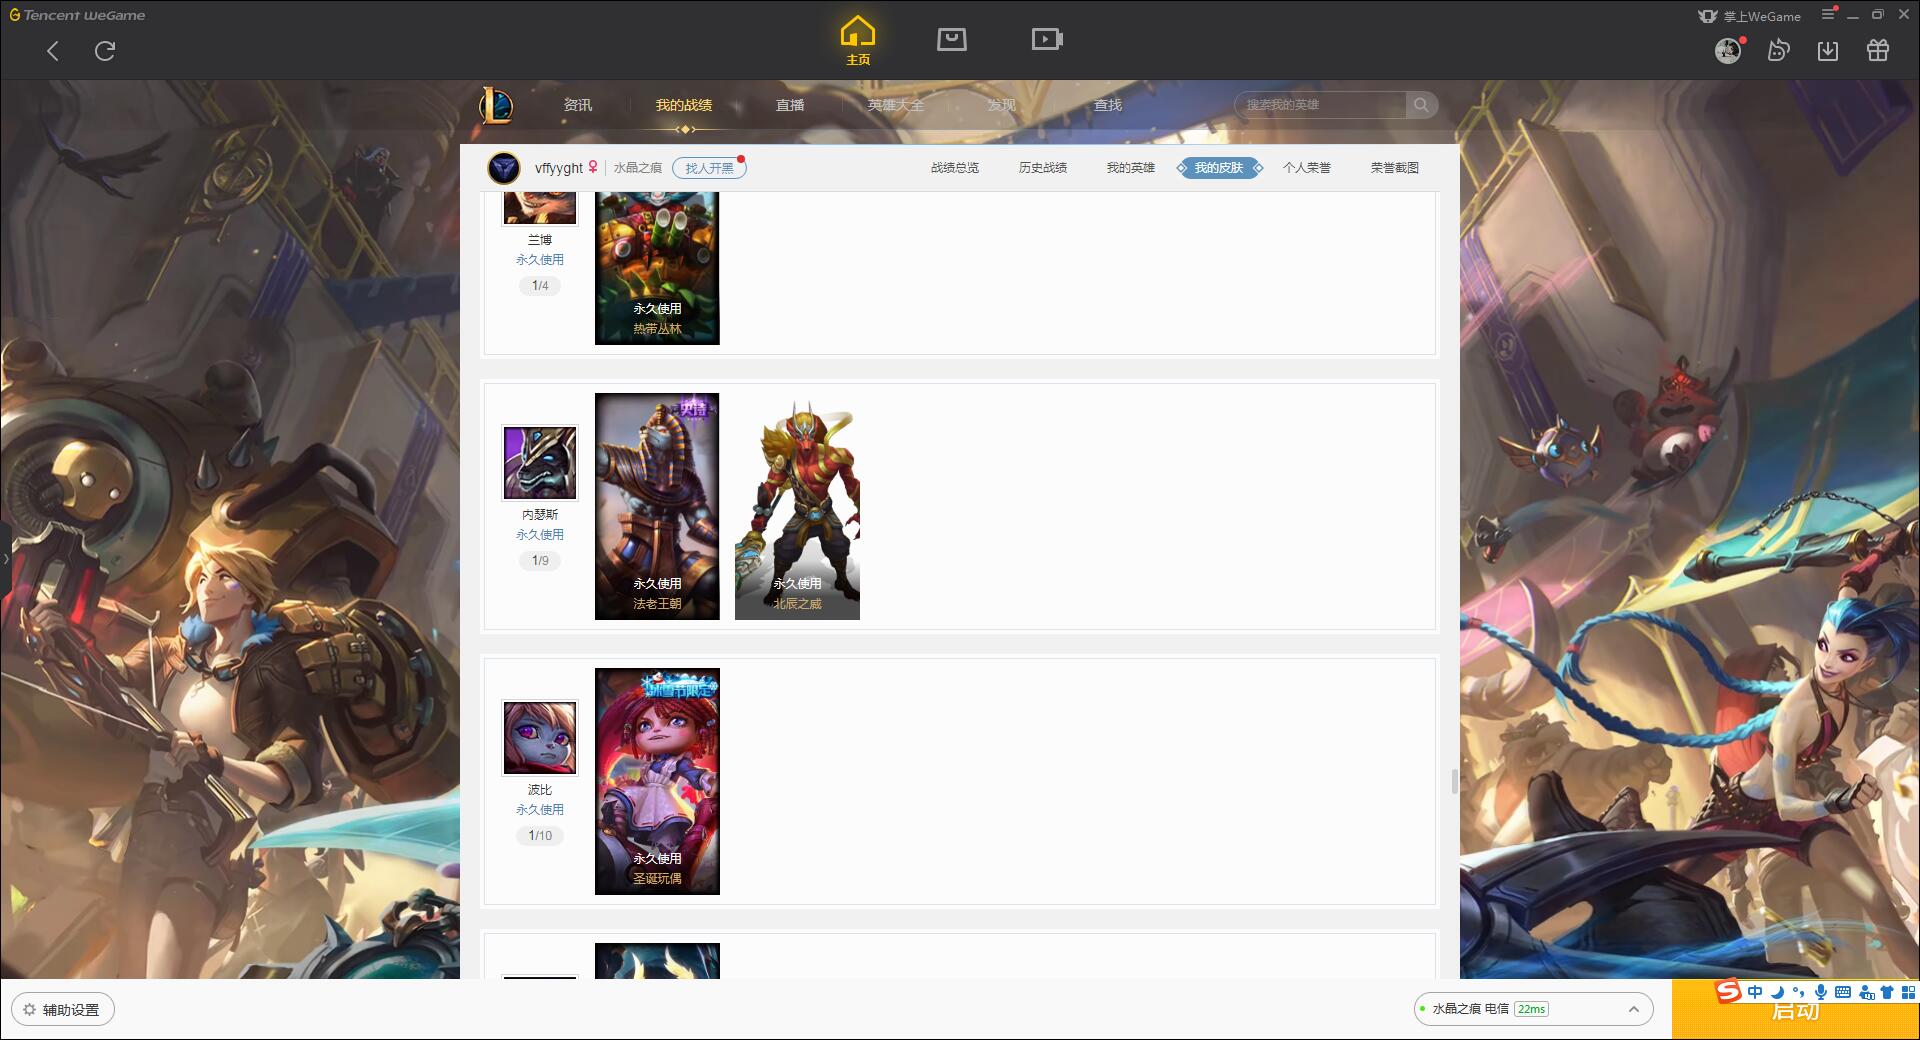Open the 荣誉截图 section
Screen dimensions: 1920x1040
1395,168
